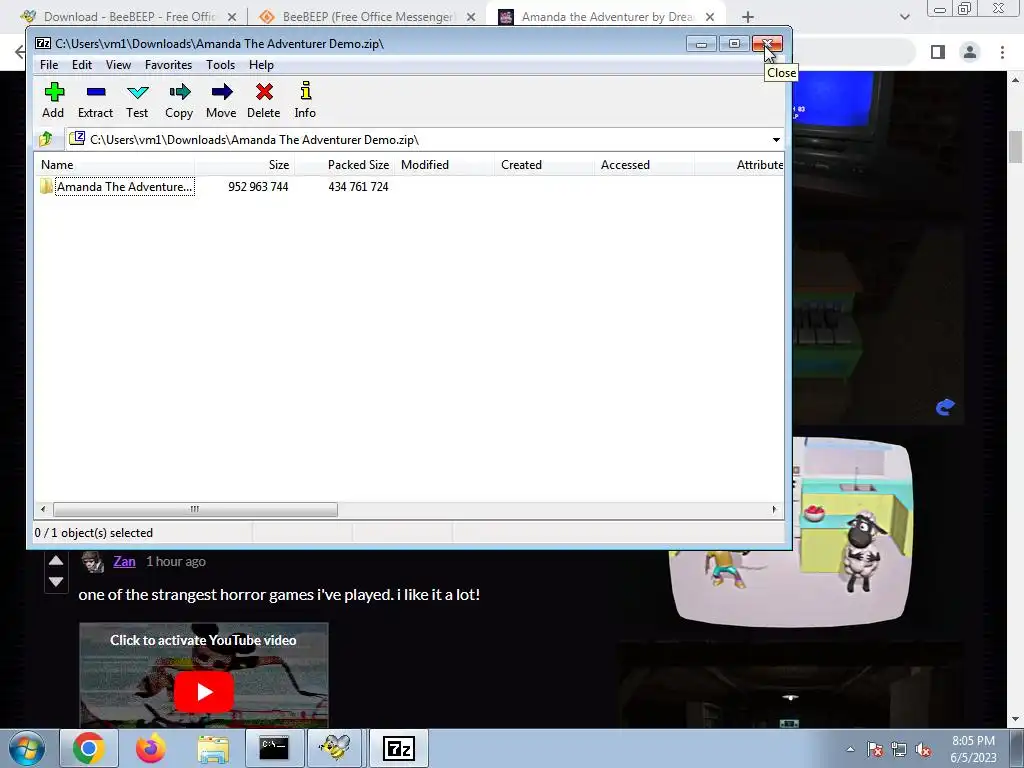This screenshot has width=1024, height=768.
Task: Upvote Zan's comment
Action: point(56,560)
